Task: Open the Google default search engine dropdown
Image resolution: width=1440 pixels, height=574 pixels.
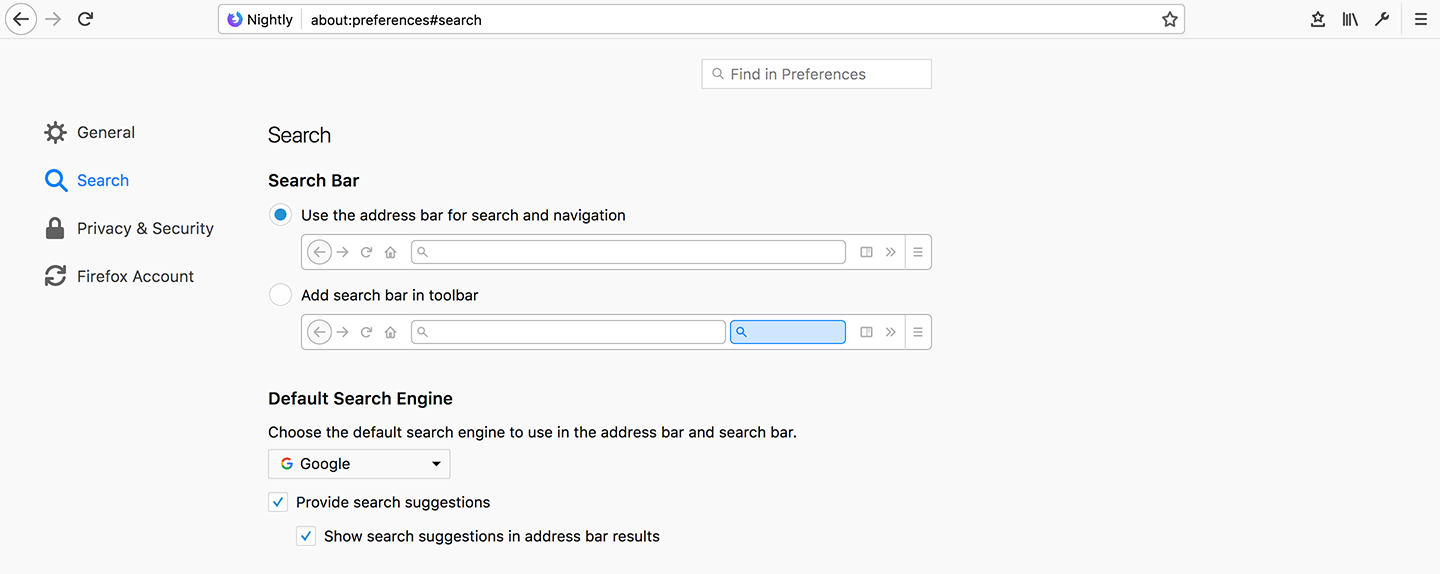Action: pyautogui.click(x=359, y=464)
